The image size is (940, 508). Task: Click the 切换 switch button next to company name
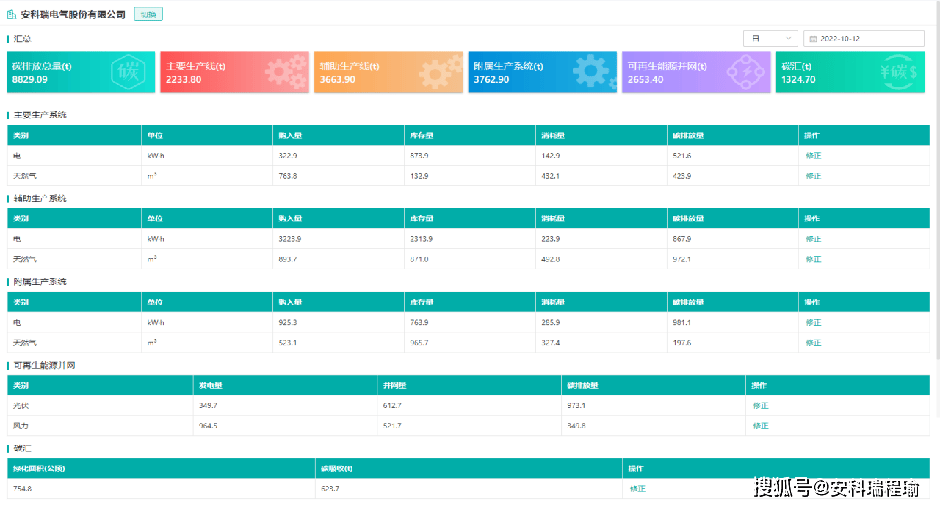[148, 14]
